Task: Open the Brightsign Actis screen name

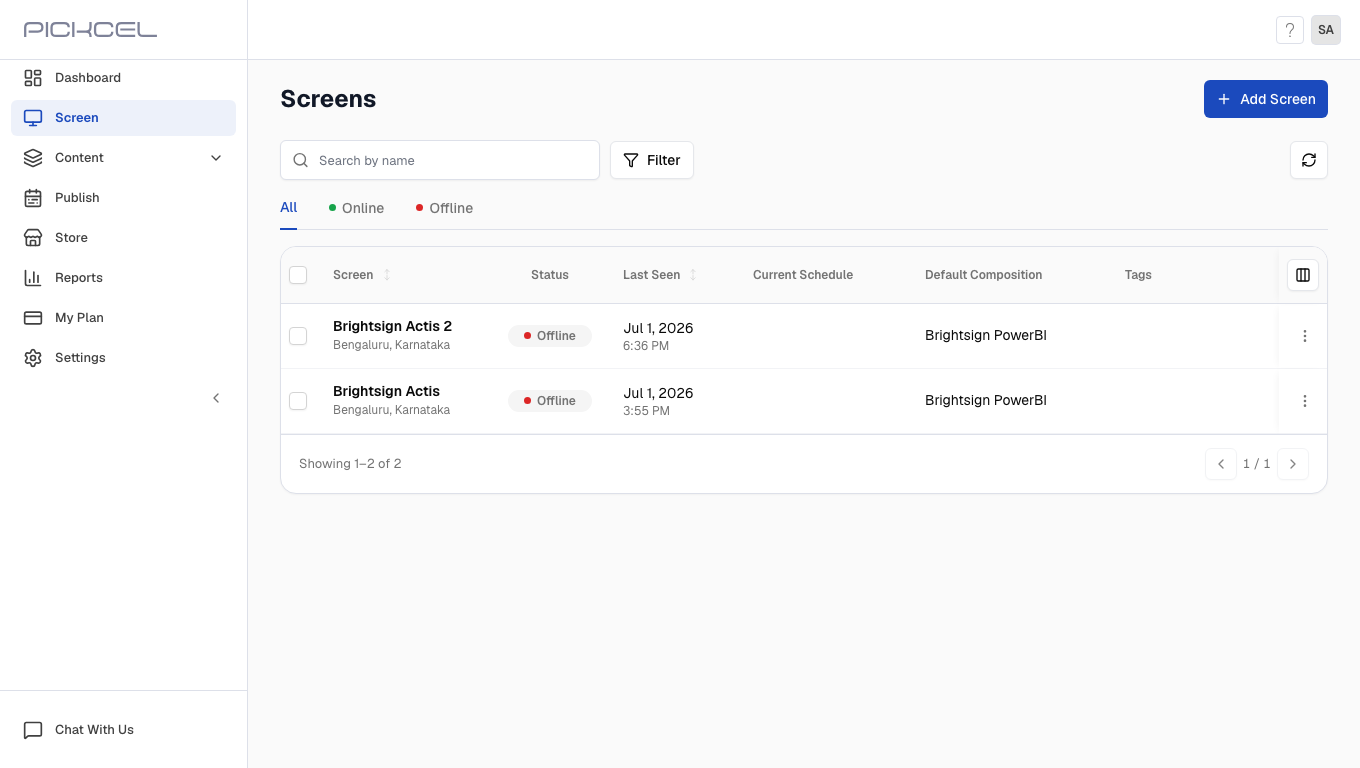Action: click(386, 391)
